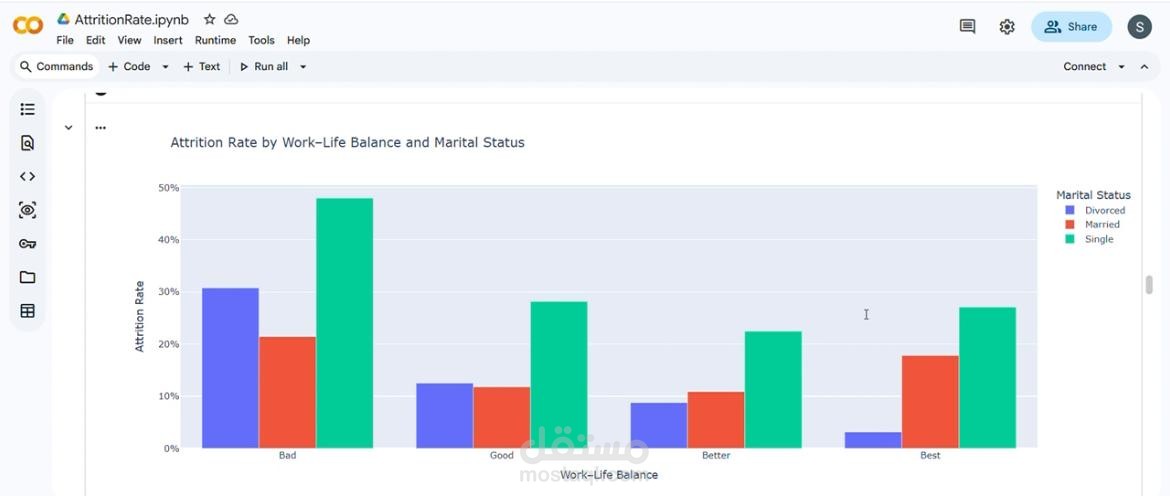Click the Divorced bar for Bad

pyautogui.click(x=231, y=368)
